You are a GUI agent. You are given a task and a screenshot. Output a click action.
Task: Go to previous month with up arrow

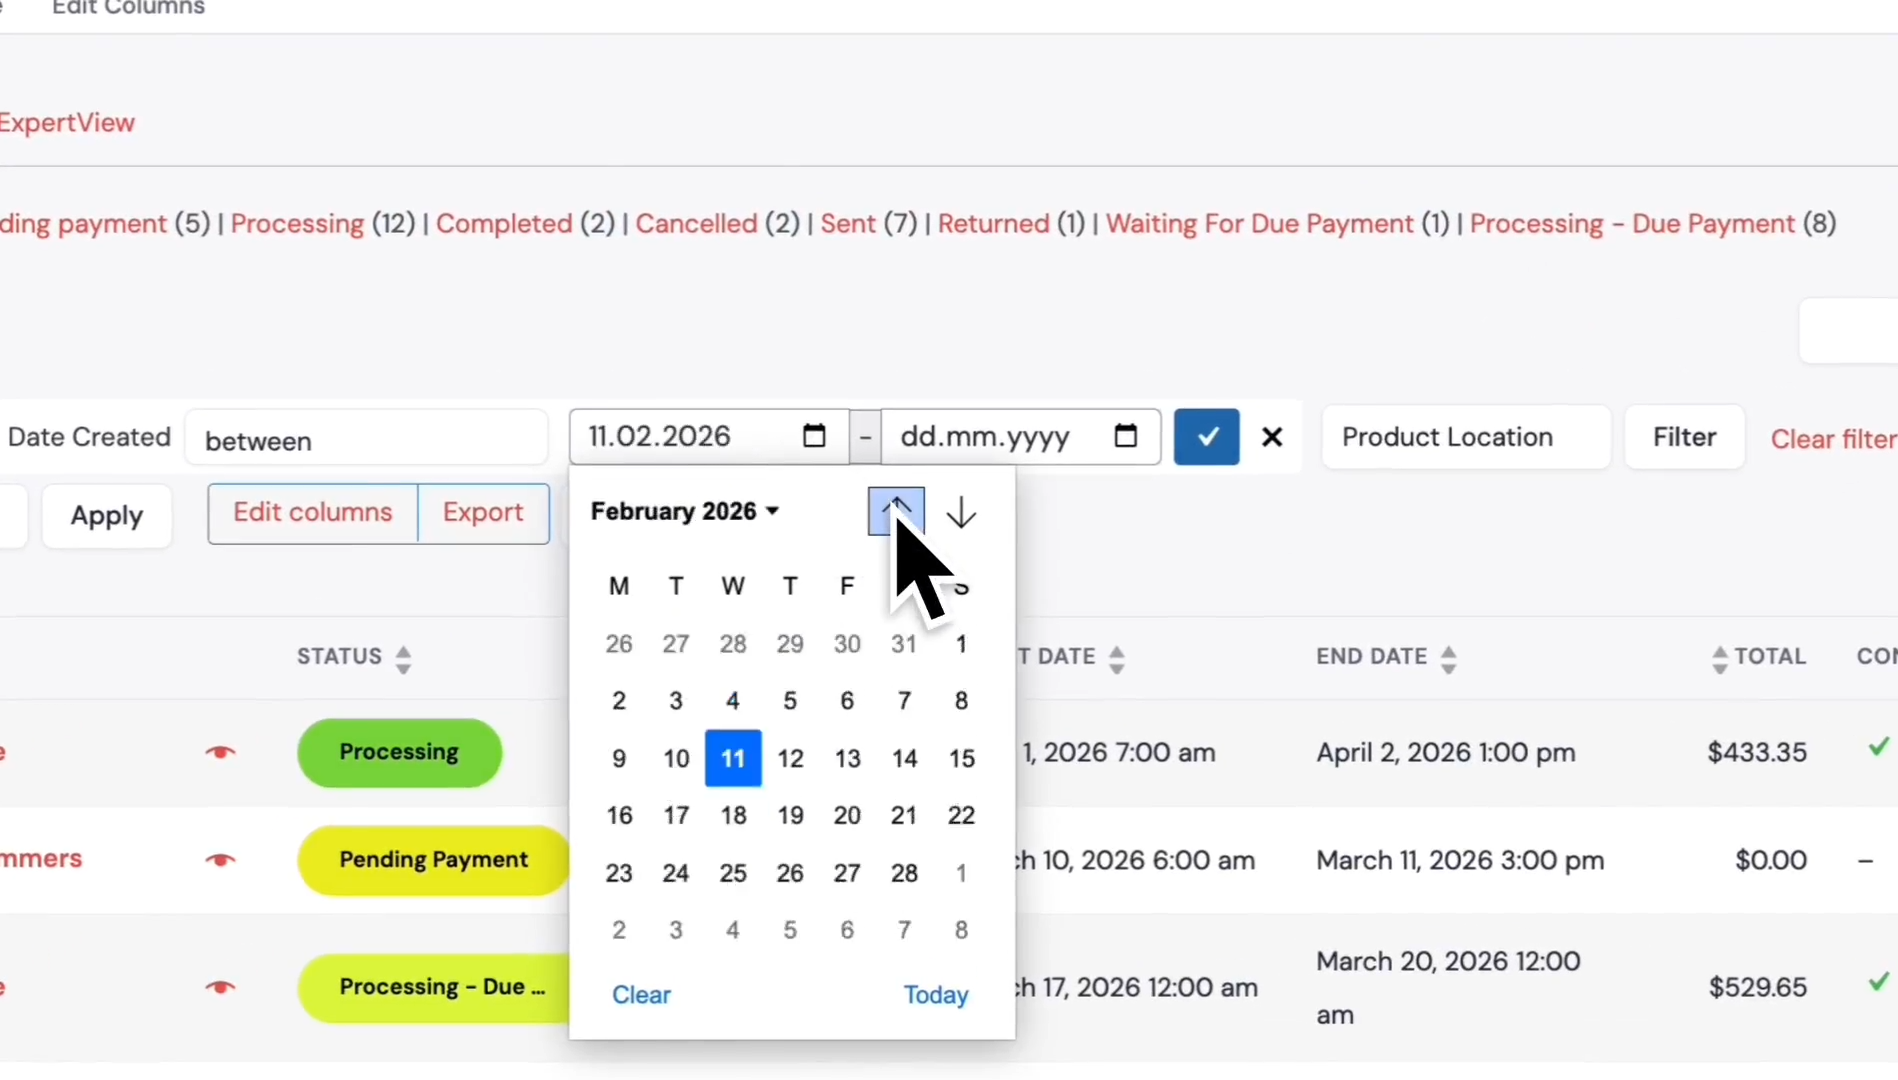[896, 512]
